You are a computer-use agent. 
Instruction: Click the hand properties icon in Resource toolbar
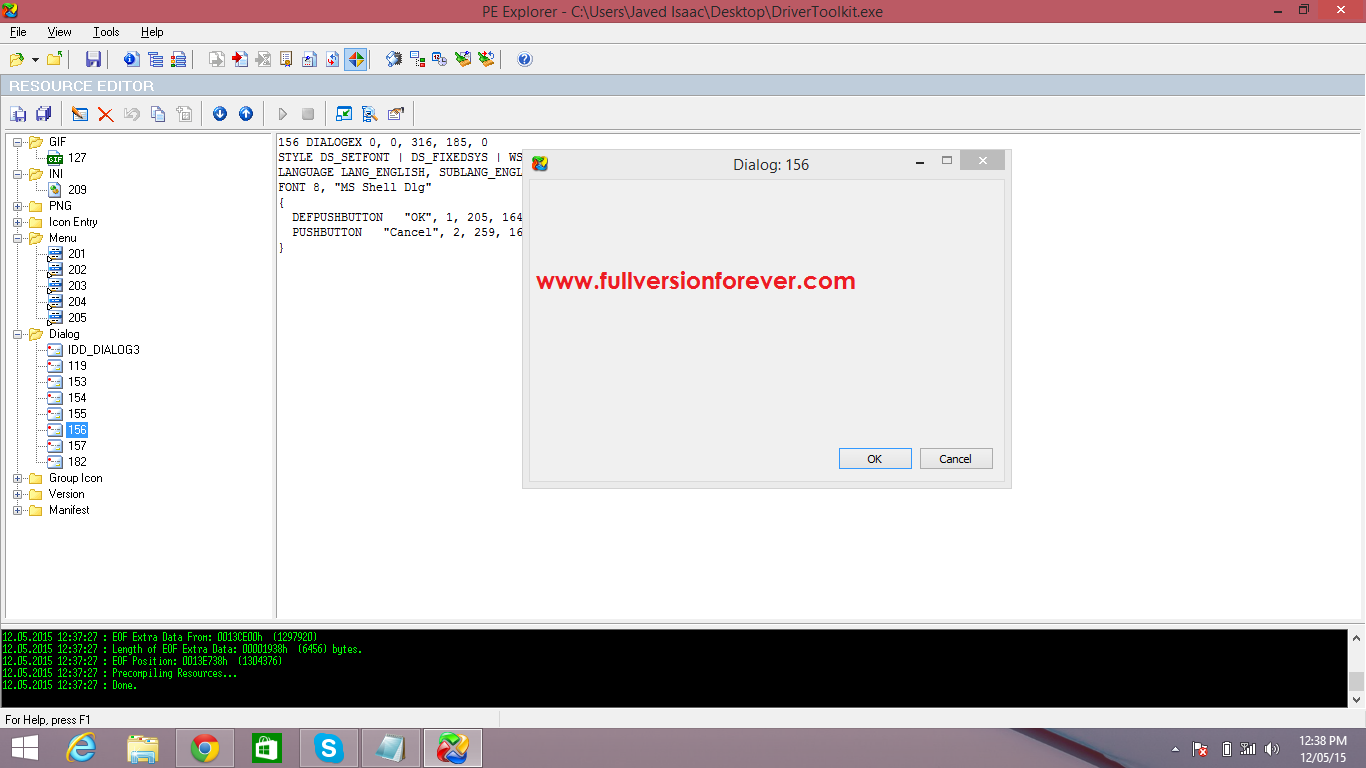point(395,114)
